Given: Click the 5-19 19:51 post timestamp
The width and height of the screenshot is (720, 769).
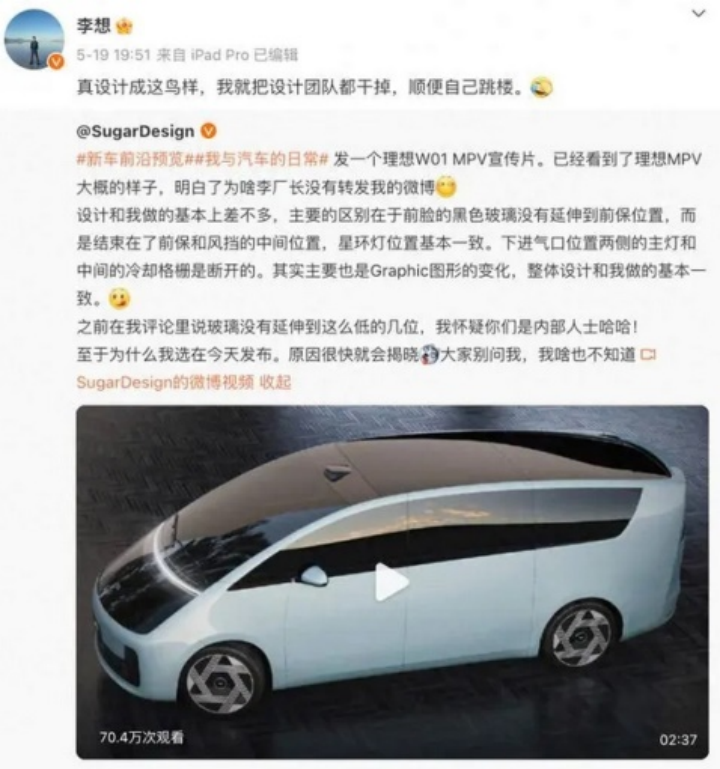Looking at the screenshot, I should click(113, 54).
